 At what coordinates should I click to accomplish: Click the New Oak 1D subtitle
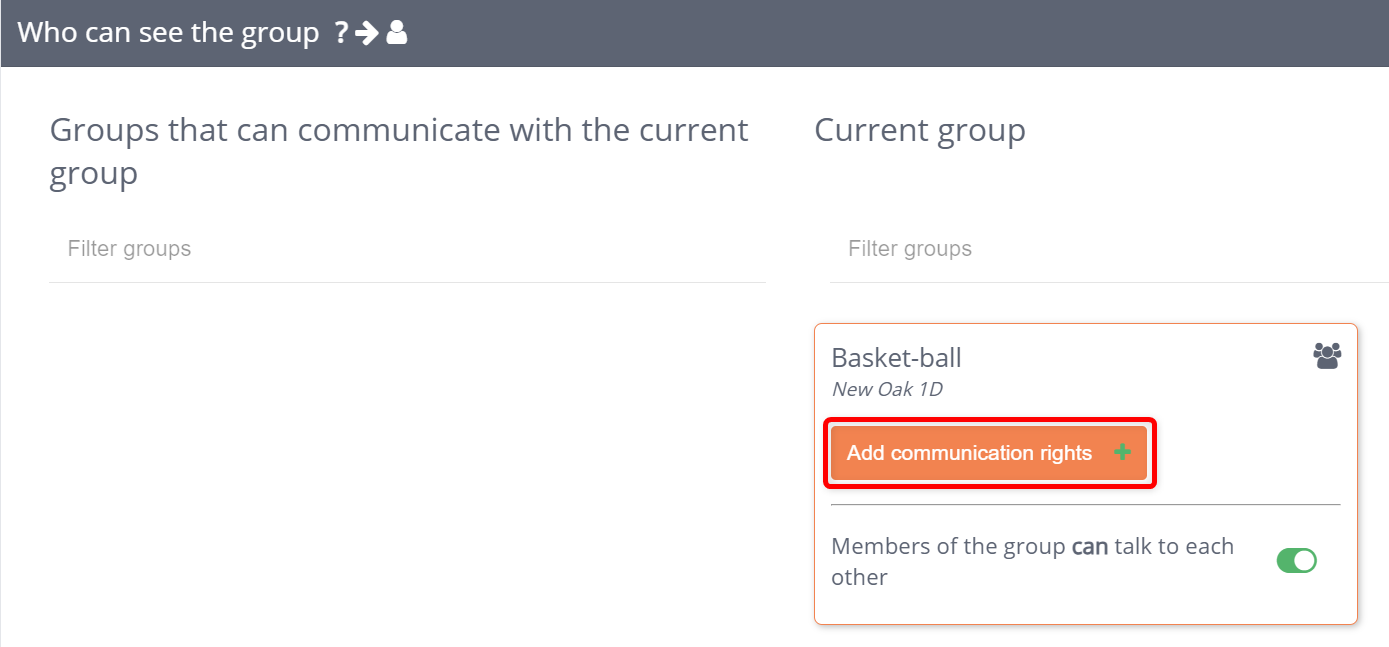click(888, 389)
